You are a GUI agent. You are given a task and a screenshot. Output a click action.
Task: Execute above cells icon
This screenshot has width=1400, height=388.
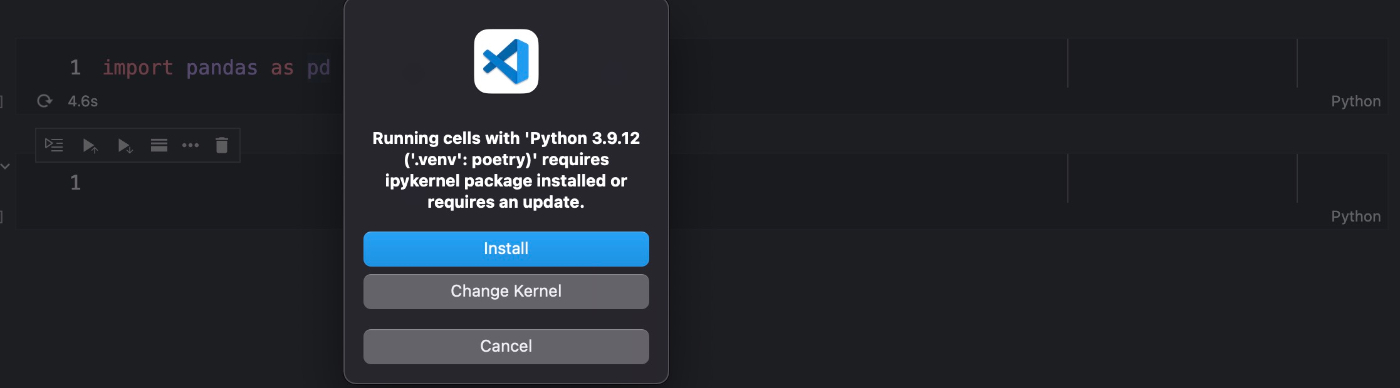[90, 146]
